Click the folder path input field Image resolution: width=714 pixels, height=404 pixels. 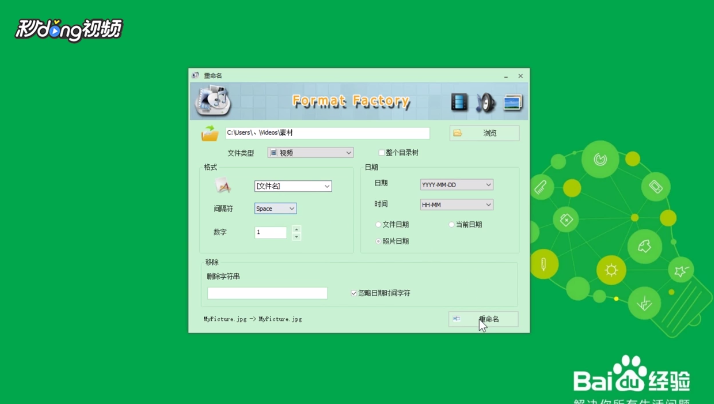pyautogui.click(x=327, y=133)
